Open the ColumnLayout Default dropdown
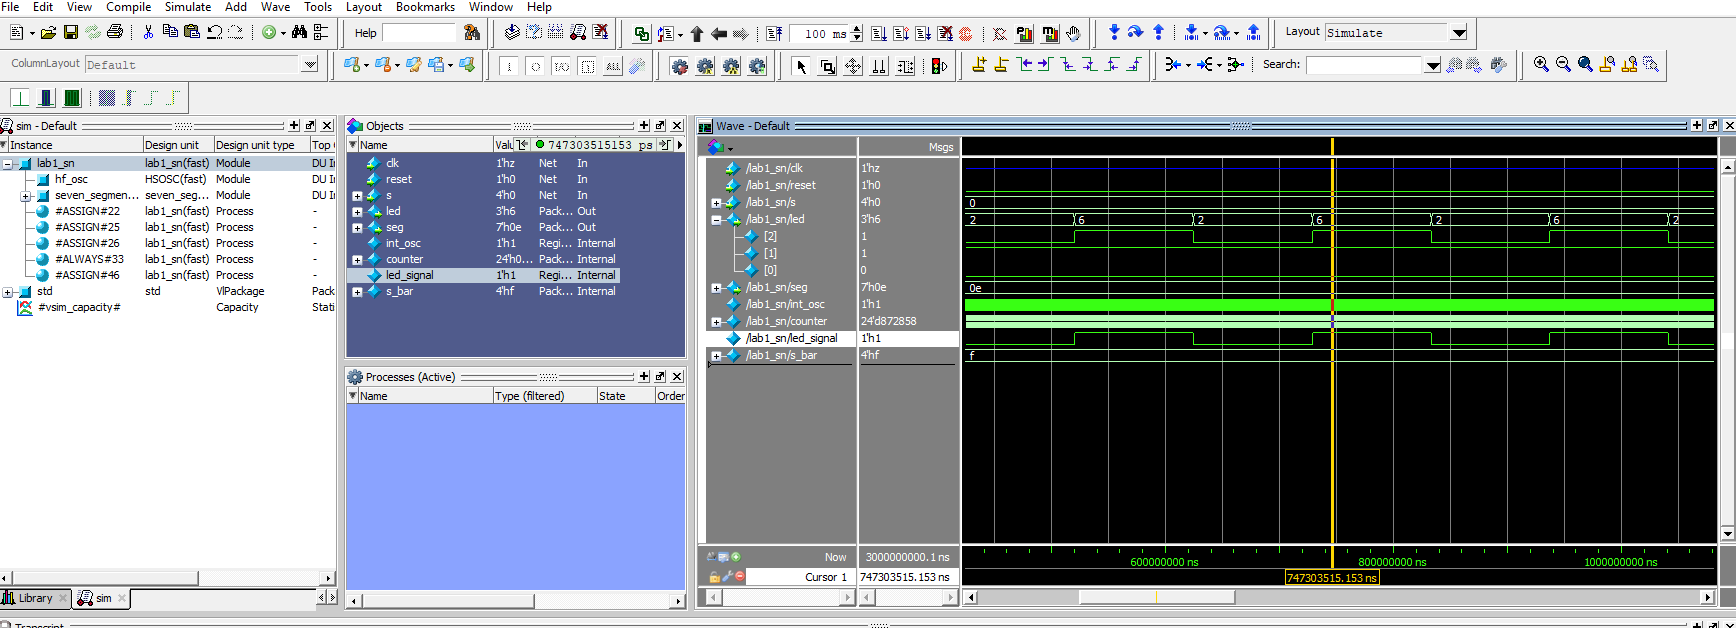1736x628 pixels. (x=309, y=65)
